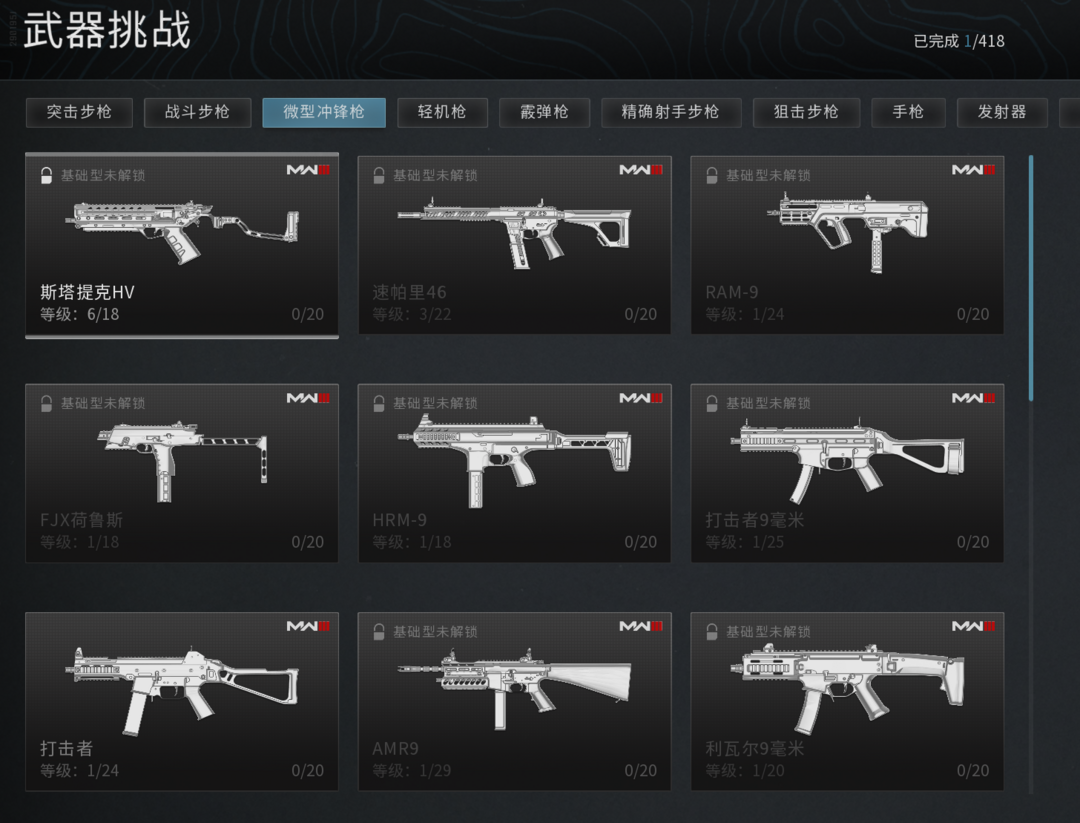This screenshot has width=1080, height=823.
Task: Select the RAM-9 weapon image
Action: [x=848, y=231]
